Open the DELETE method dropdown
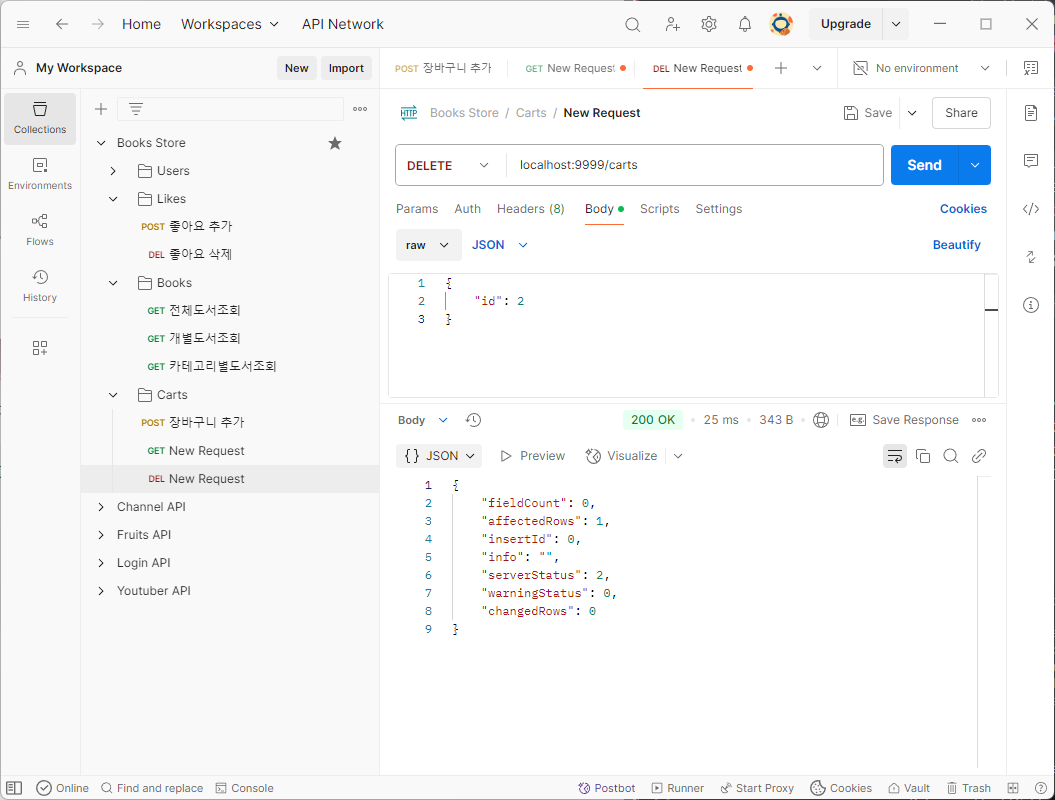This screenshot has height=800, width=1055. (x=448, y=165)
